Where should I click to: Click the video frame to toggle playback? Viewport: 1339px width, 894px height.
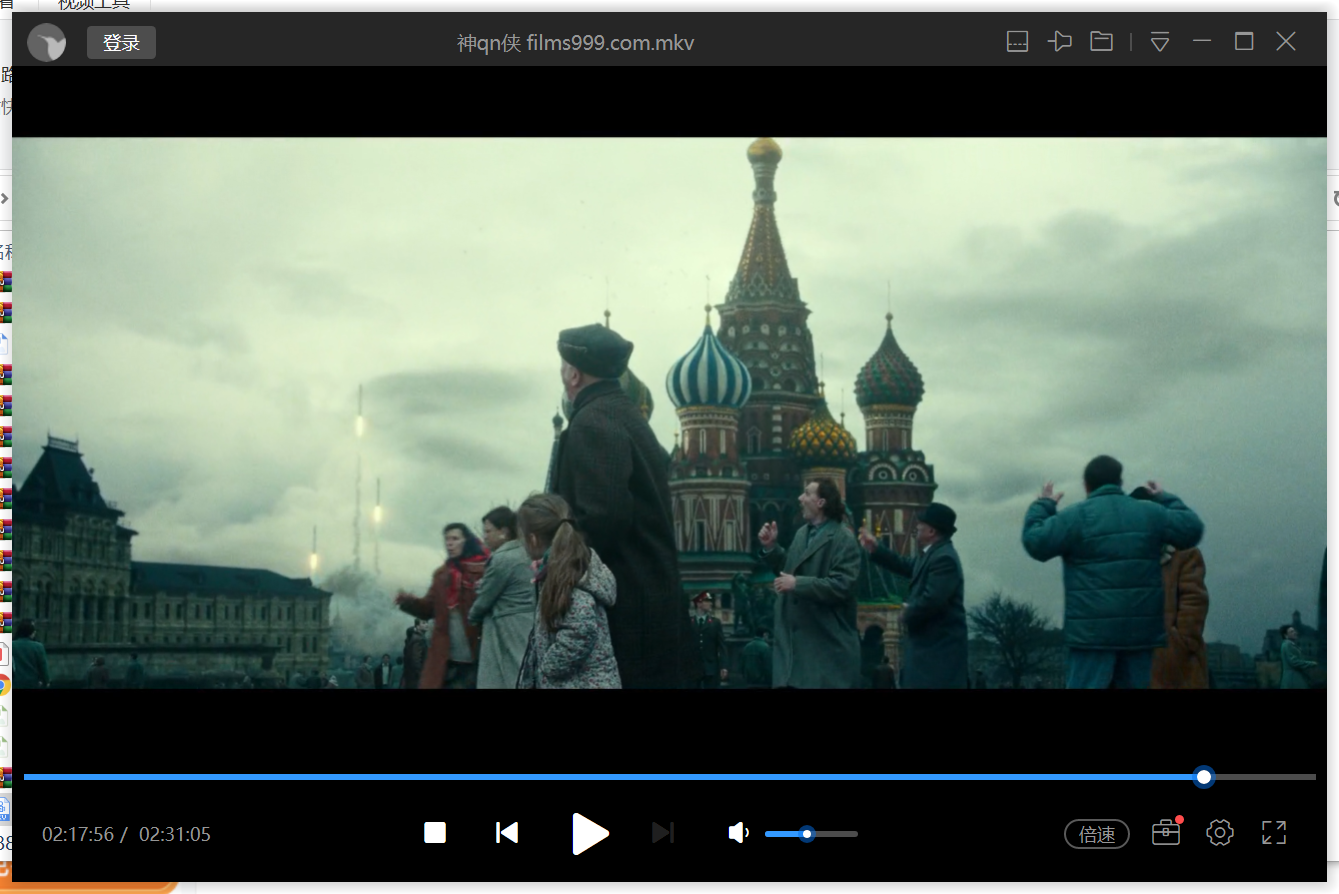tap(669, 412)
